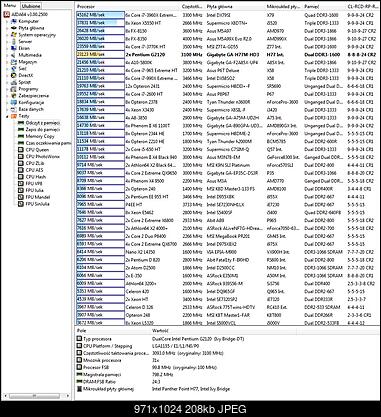This screenshot has width=381, height=417.
Task: Click the DRAM:FSB Ratio memory icon
Action: coord(79,381)
